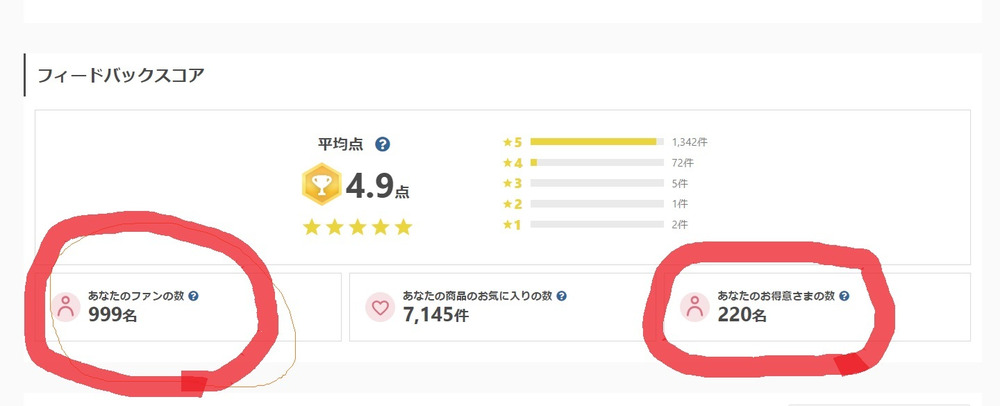The width and height of the screenshot is (1000, 406).
Task: Click the three-star rating bar
Action: [x=596, y=184]
